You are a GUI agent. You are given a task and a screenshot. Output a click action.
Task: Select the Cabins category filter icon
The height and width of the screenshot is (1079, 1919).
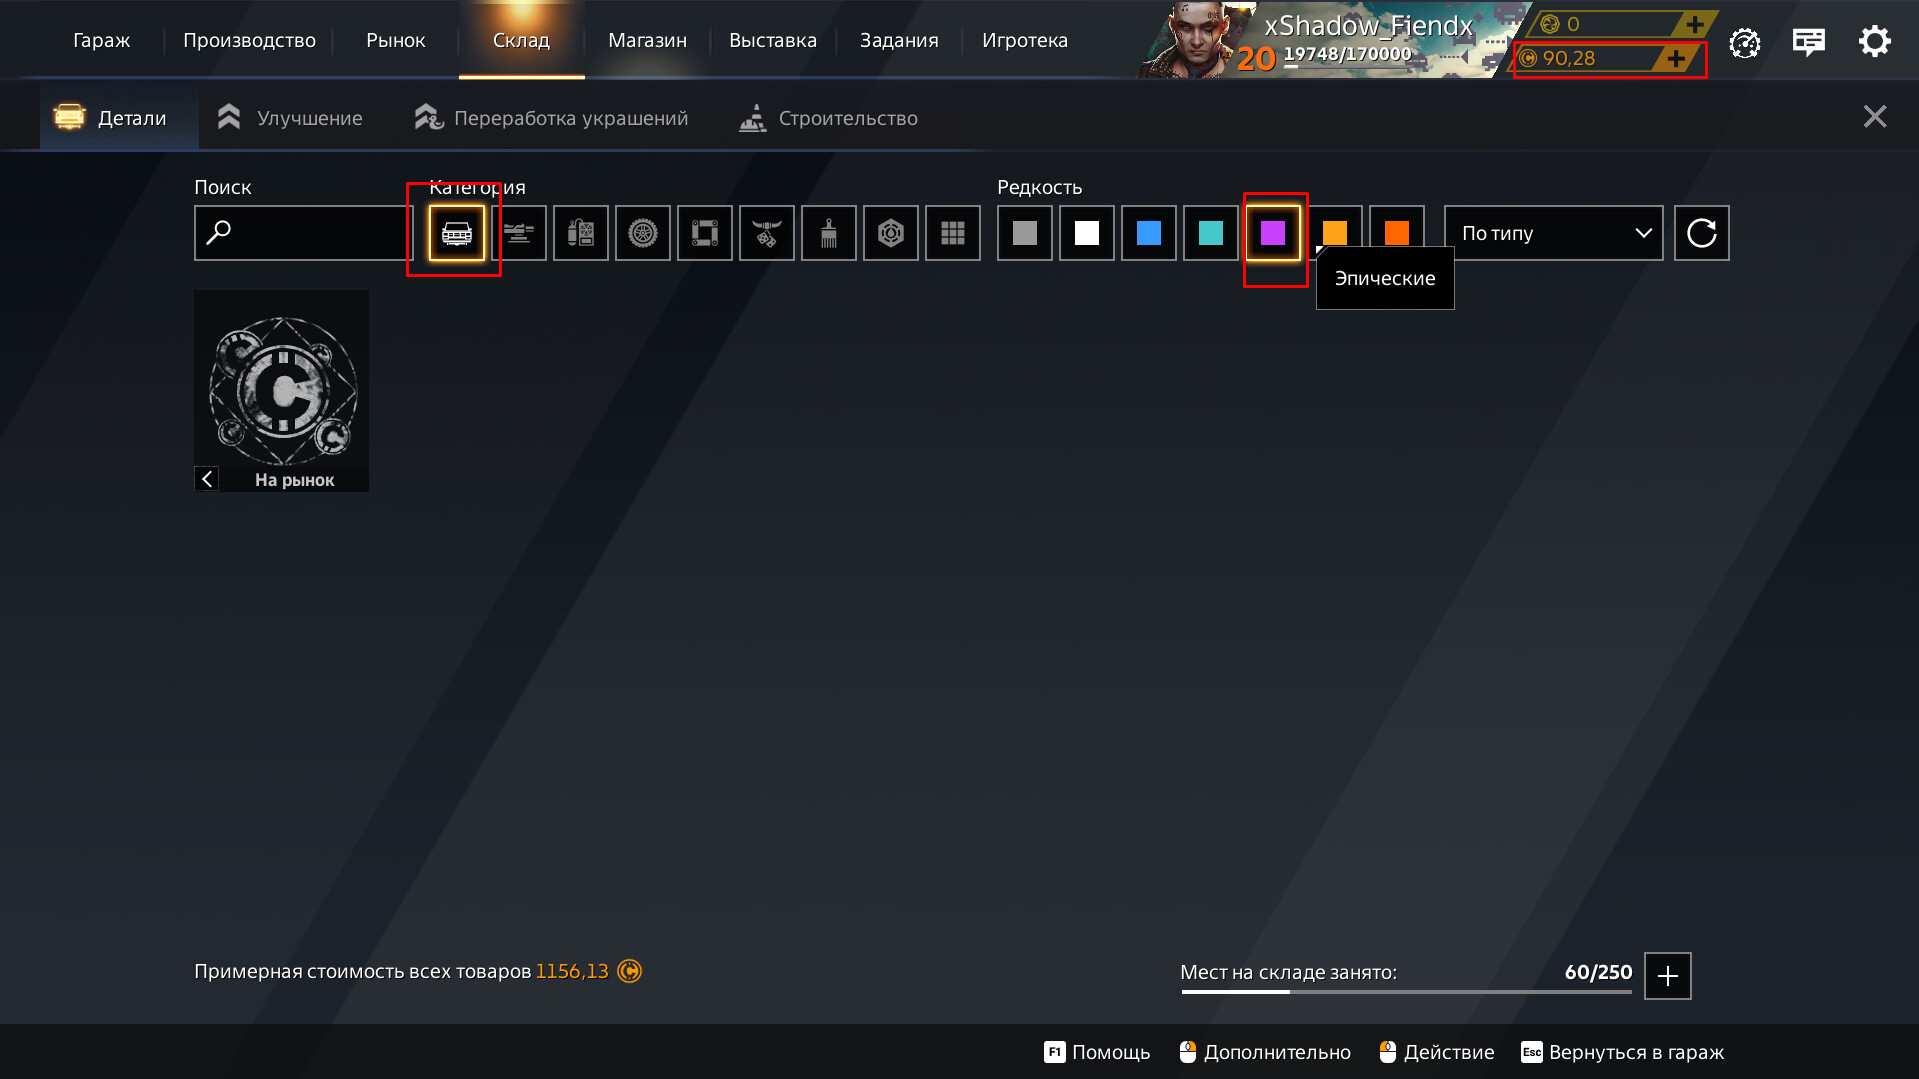(x=457, y=233)
